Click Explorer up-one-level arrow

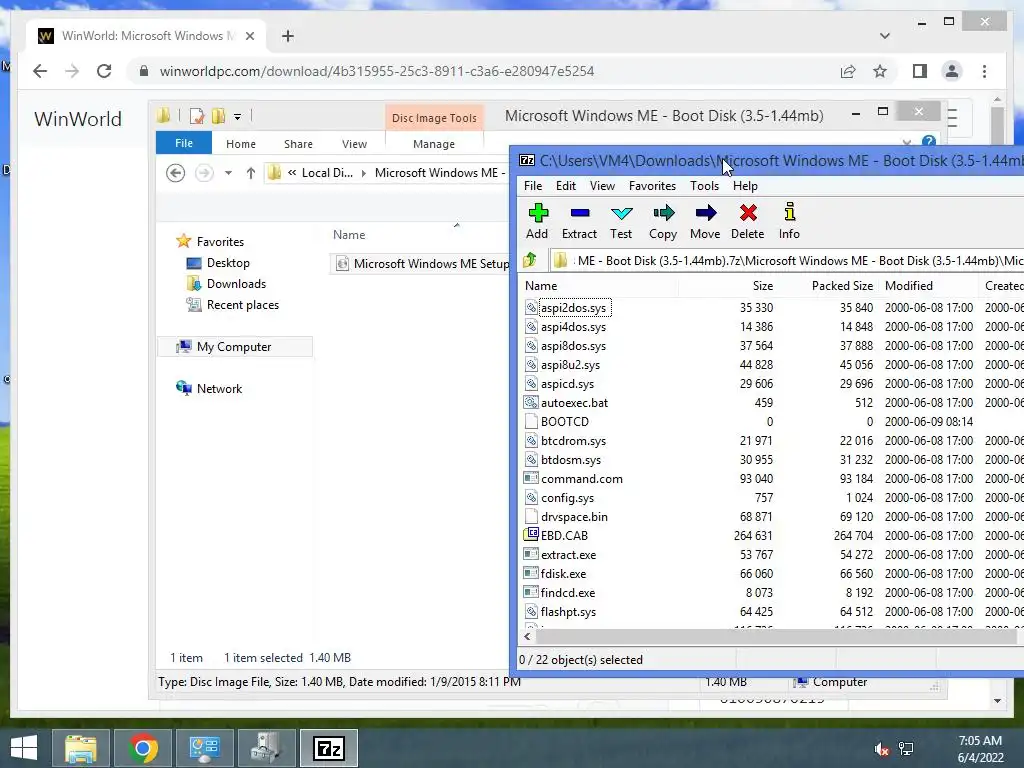click(x=251, y=173)
